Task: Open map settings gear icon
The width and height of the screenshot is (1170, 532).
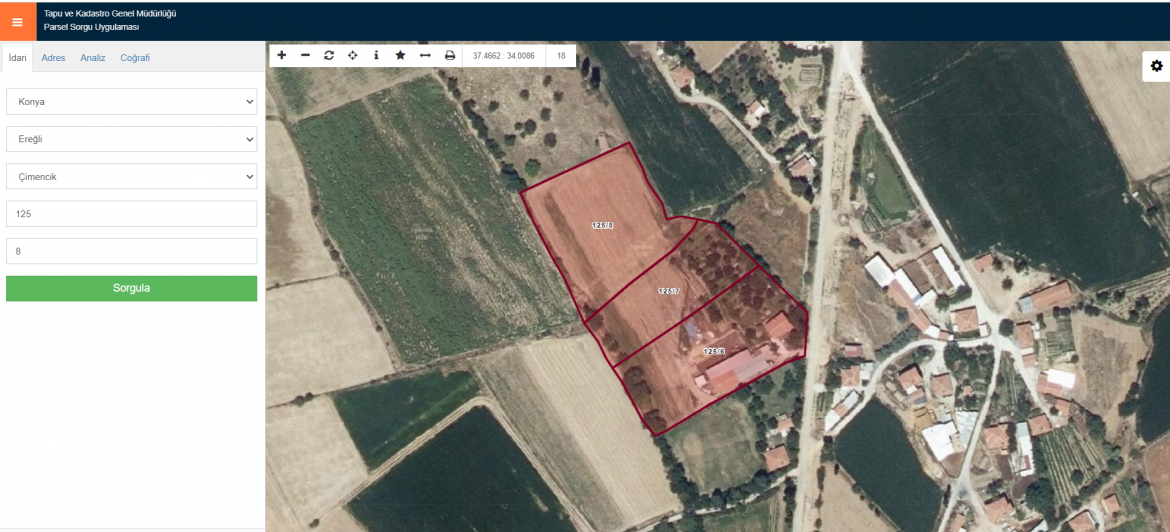Action: pos(1157,66)
